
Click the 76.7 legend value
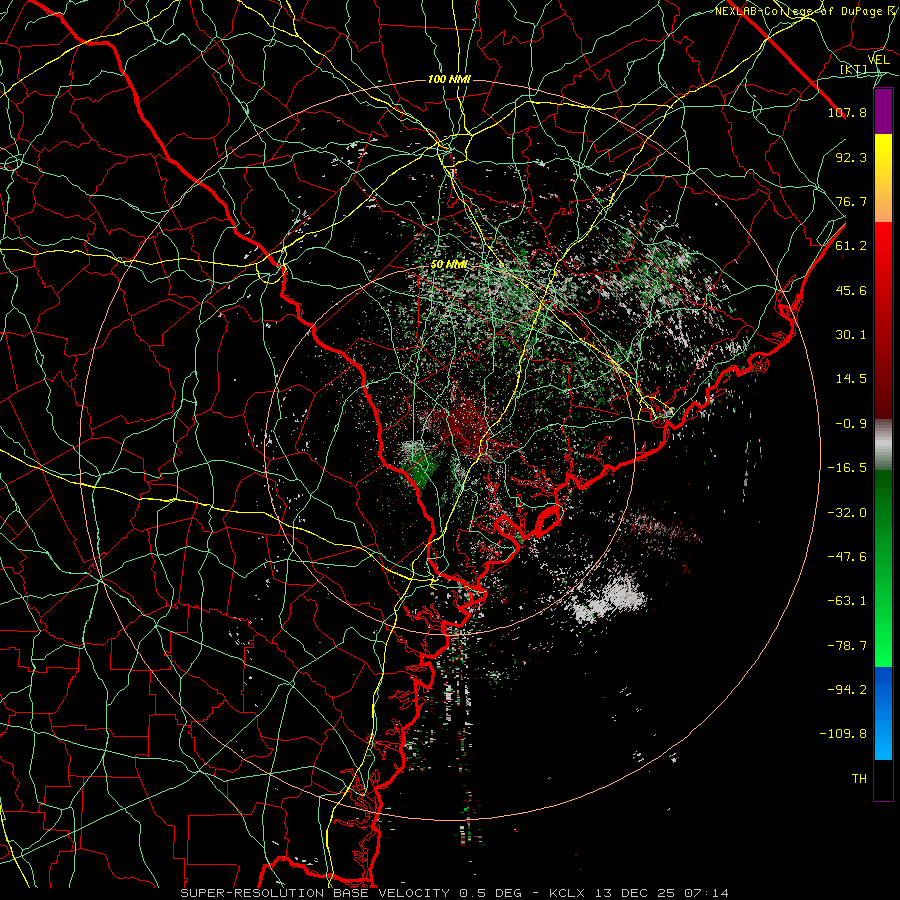click(851, 201)
